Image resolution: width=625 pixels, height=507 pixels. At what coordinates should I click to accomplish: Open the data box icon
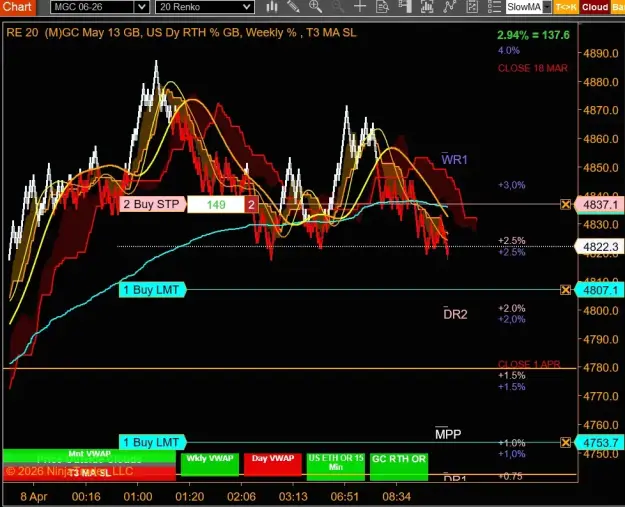coord(382,7)
